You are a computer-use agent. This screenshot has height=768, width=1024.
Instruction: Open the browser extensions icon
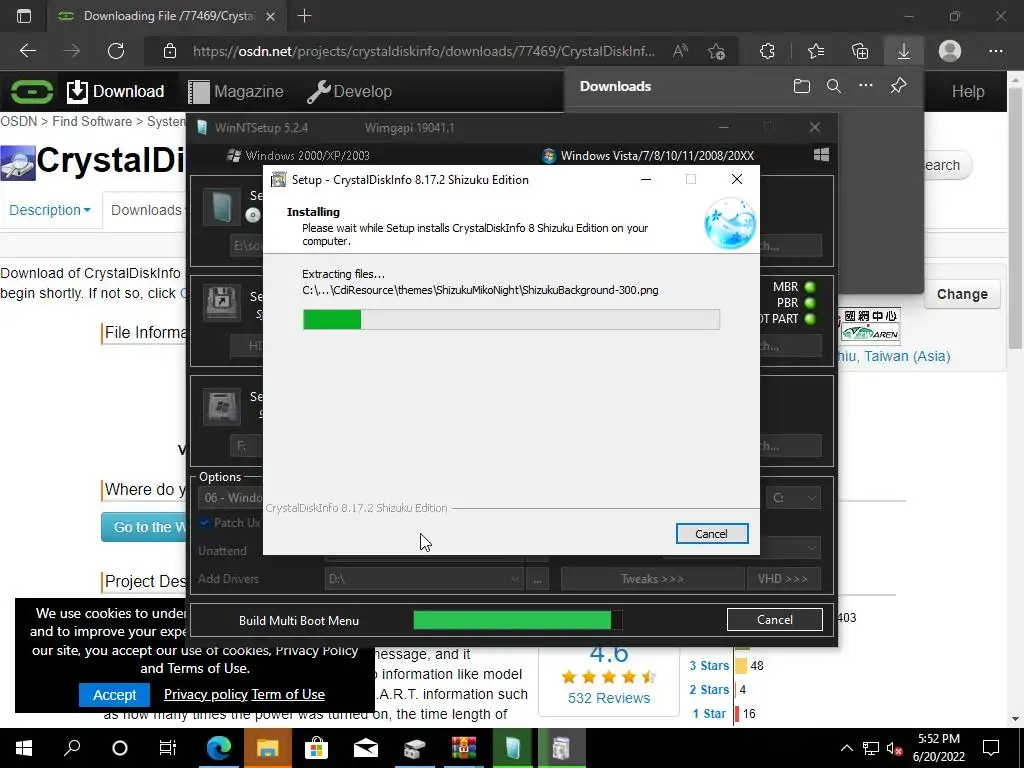767,51
